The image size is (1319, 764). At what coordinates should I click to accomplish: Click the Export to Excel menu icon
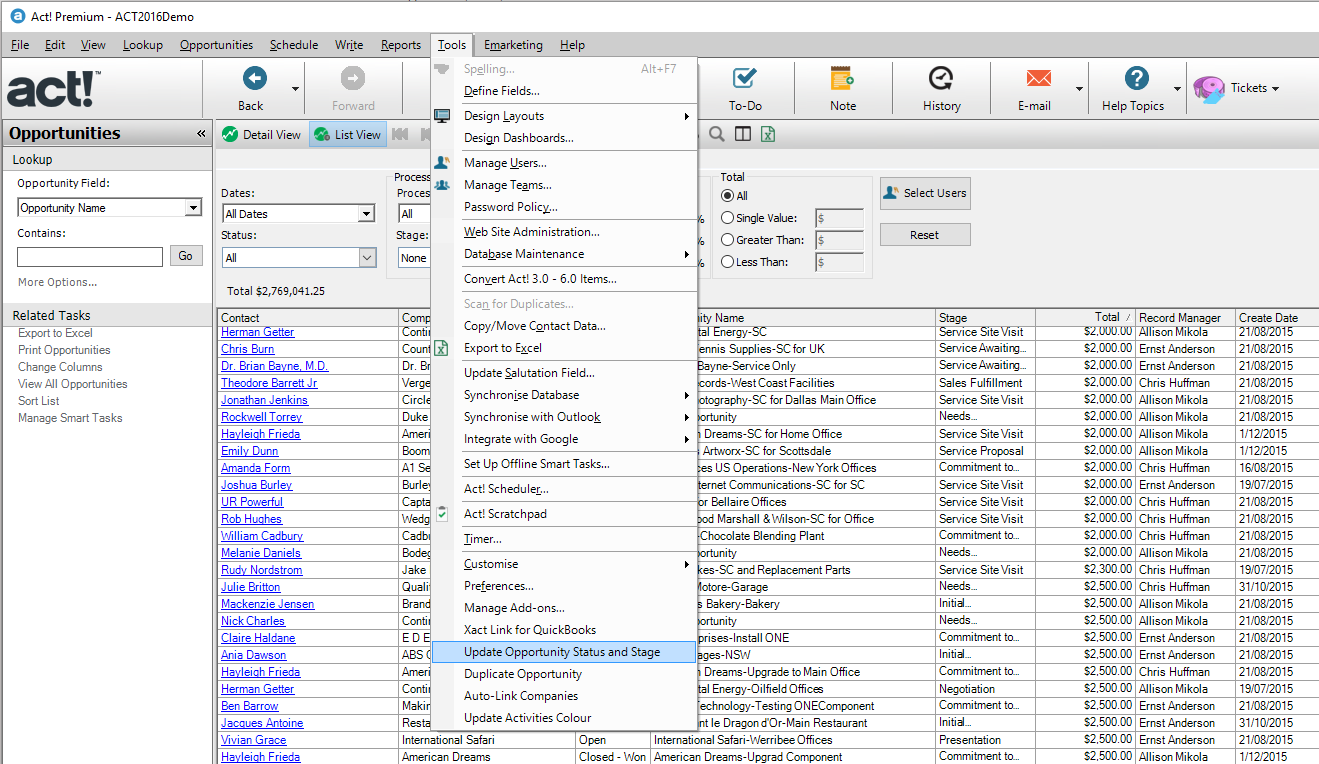pyautogui.click(x=442, y=348)
